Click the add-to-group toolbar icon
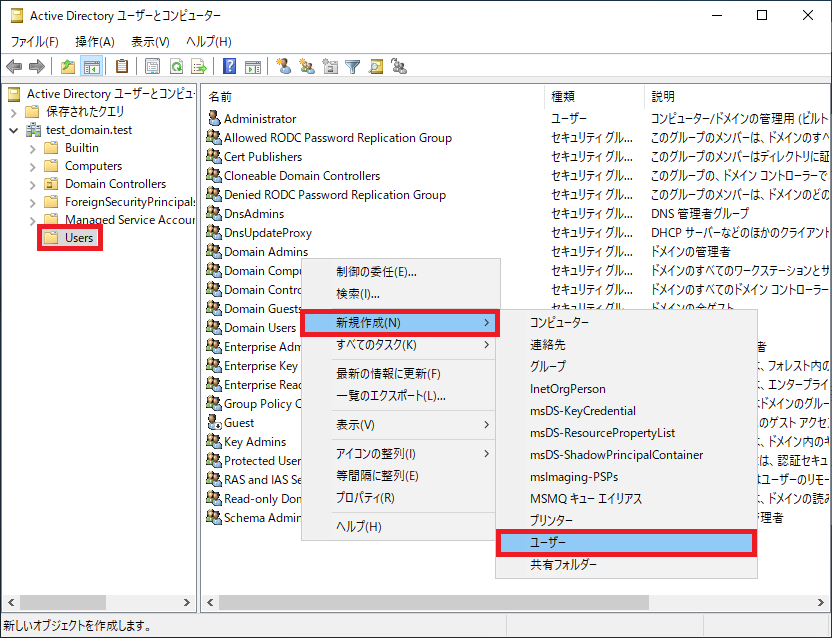 coord(399,66)
